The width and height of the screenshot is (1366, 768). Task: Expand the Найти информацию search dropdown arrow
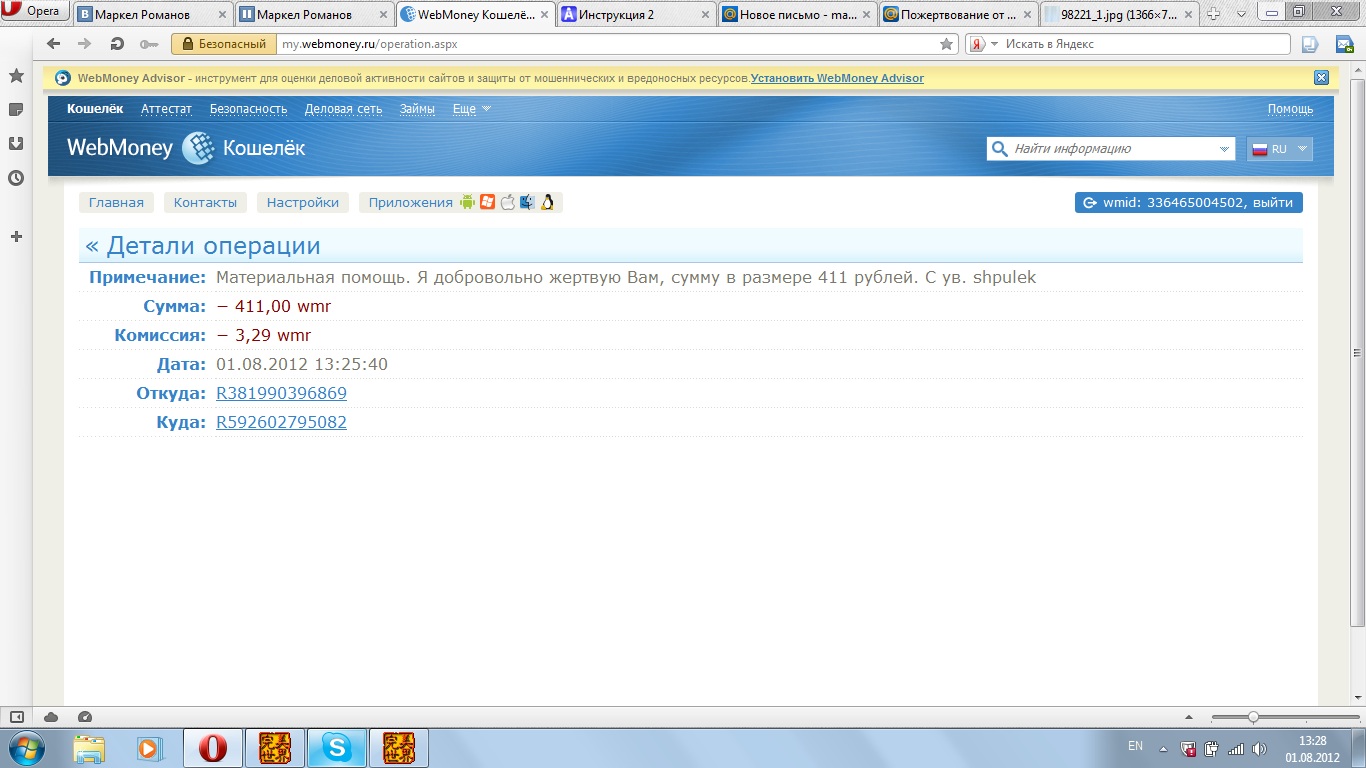pyautogui.click(x=1225, y=149)
